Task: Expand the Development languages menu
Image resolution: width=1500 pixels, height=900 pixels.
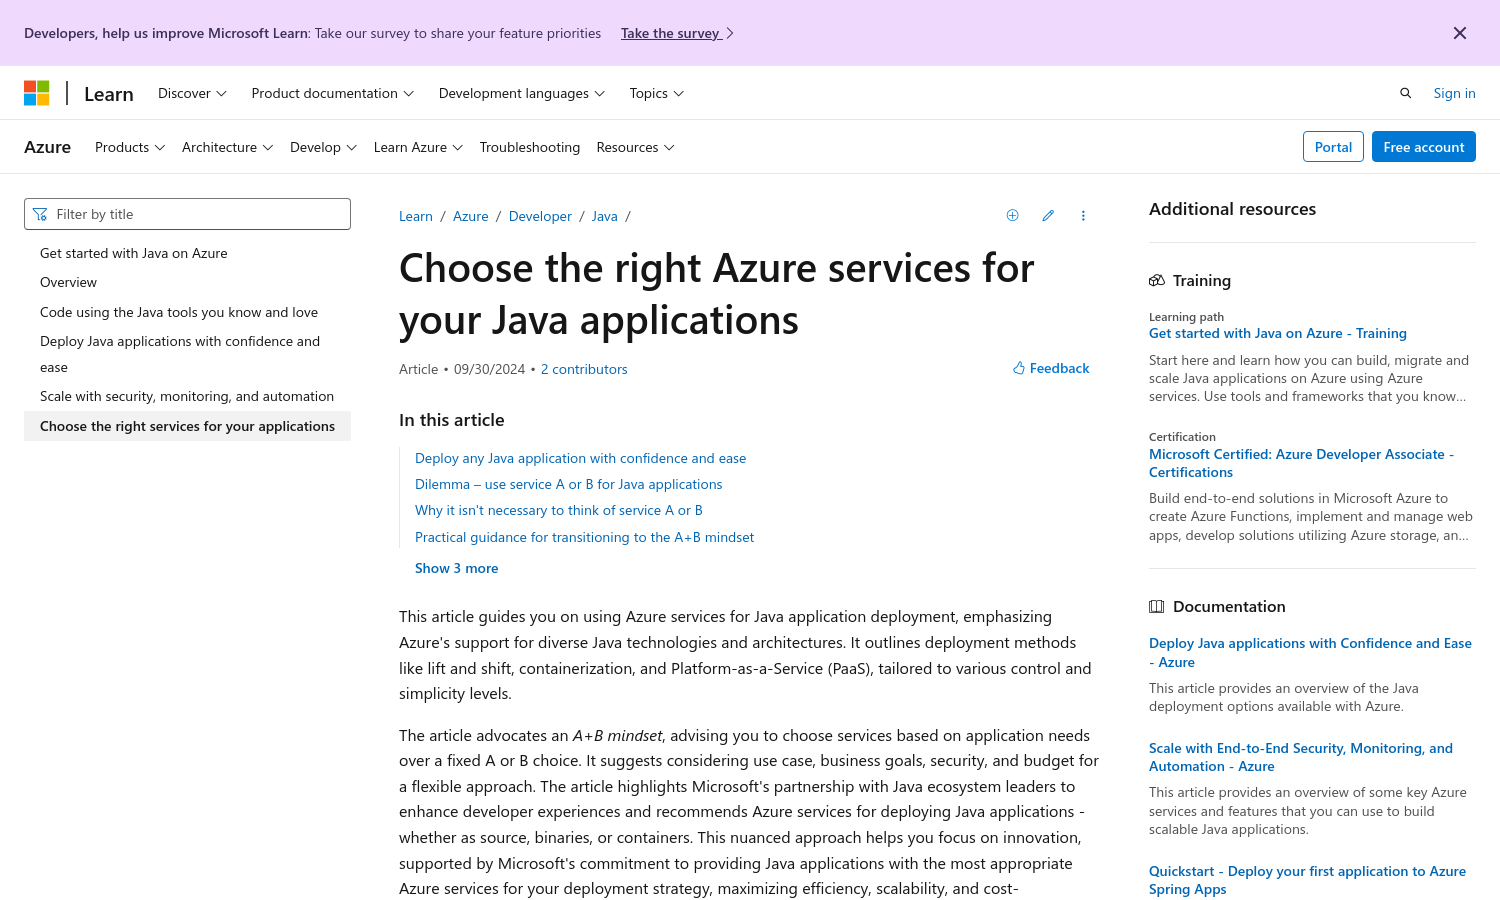Action: tap(521, 93)
